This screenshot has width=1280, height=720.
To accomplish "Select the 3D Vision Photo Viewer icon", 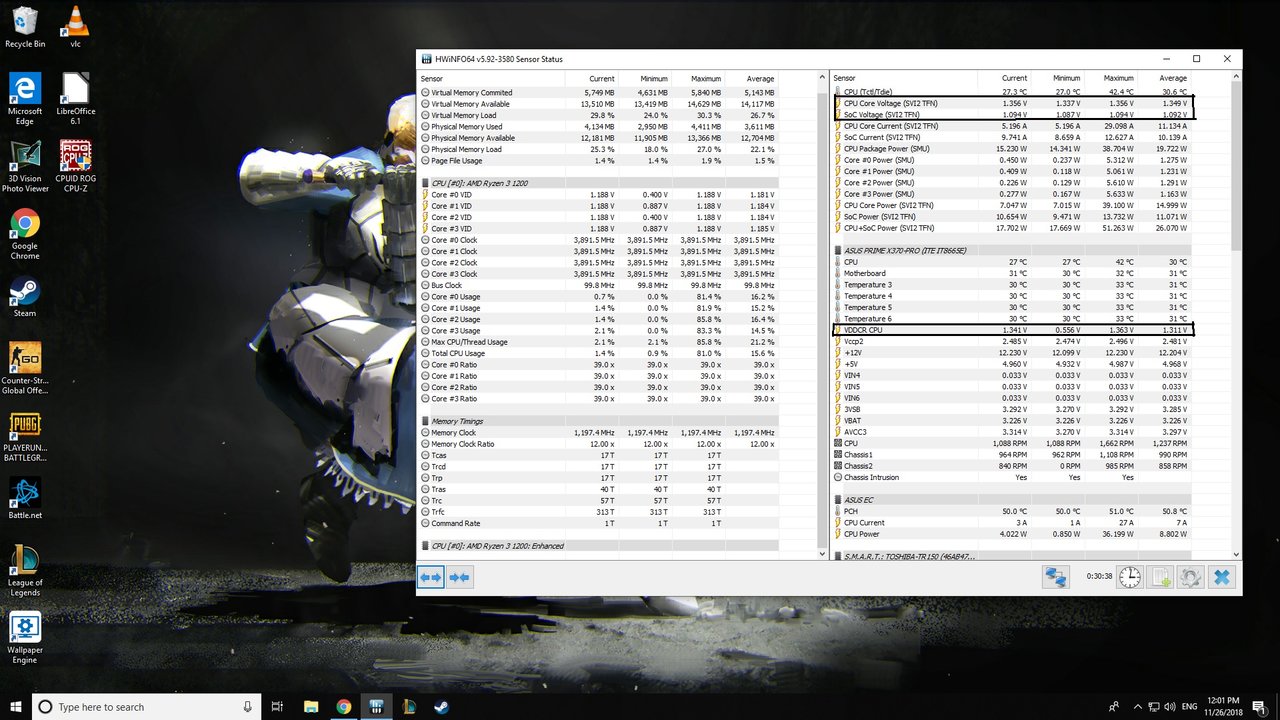I will 25,166.
